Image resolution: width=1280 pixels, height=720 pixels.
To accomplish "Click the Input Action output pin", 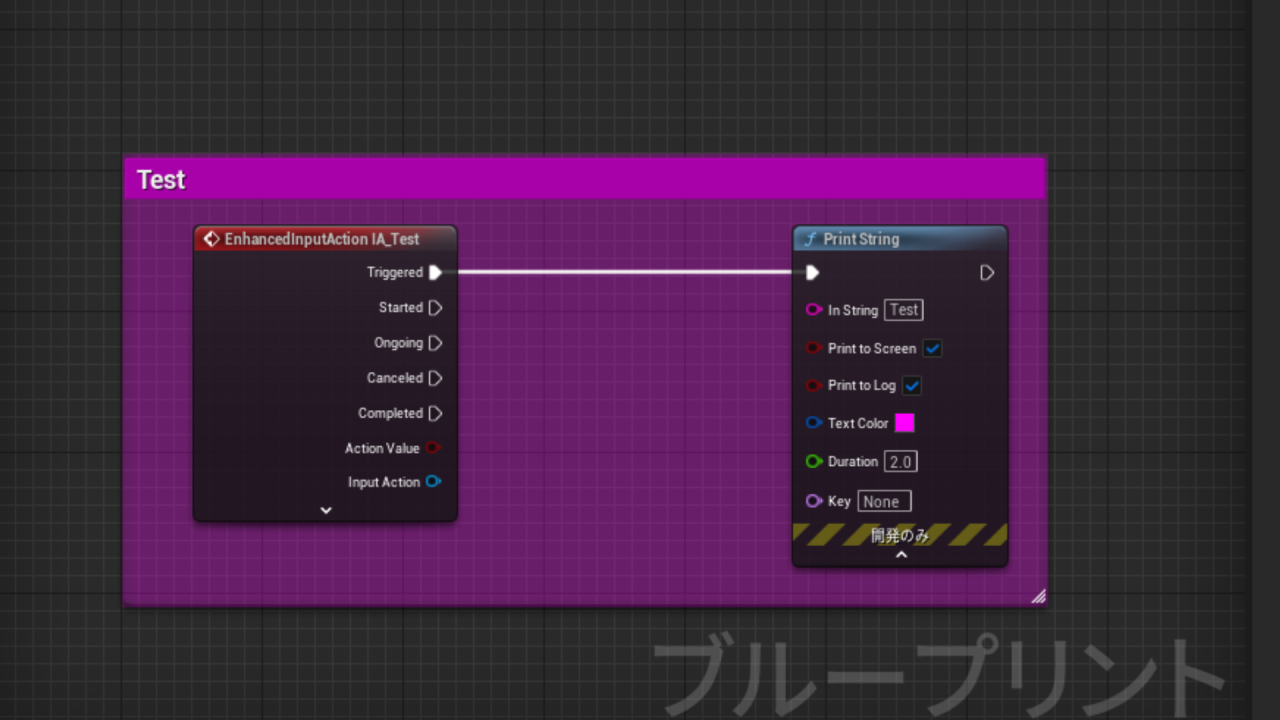I will point(433,482).
